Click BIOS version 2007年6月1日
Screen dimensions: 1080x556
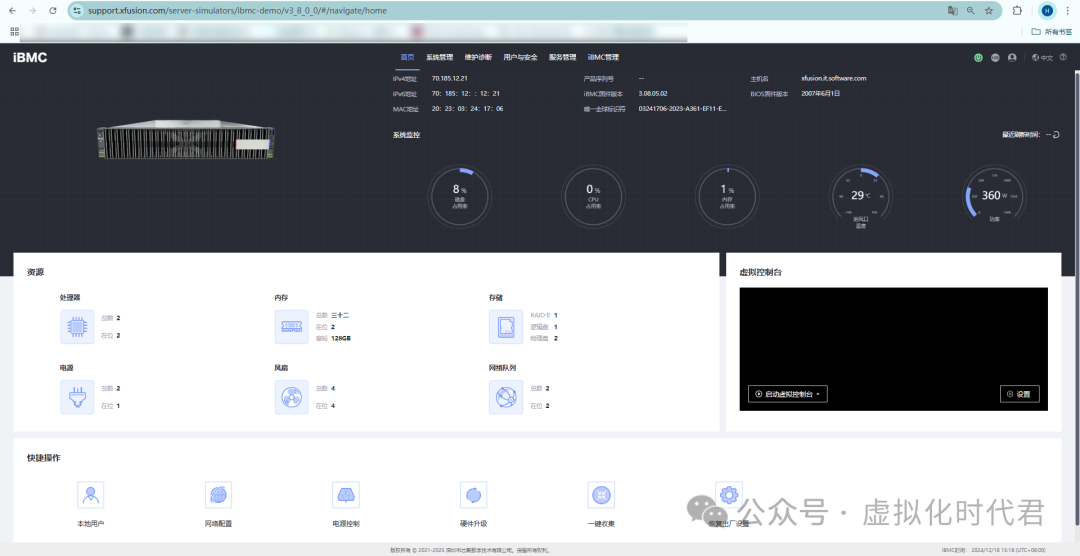pyautogui.click(x=820, y=94)
